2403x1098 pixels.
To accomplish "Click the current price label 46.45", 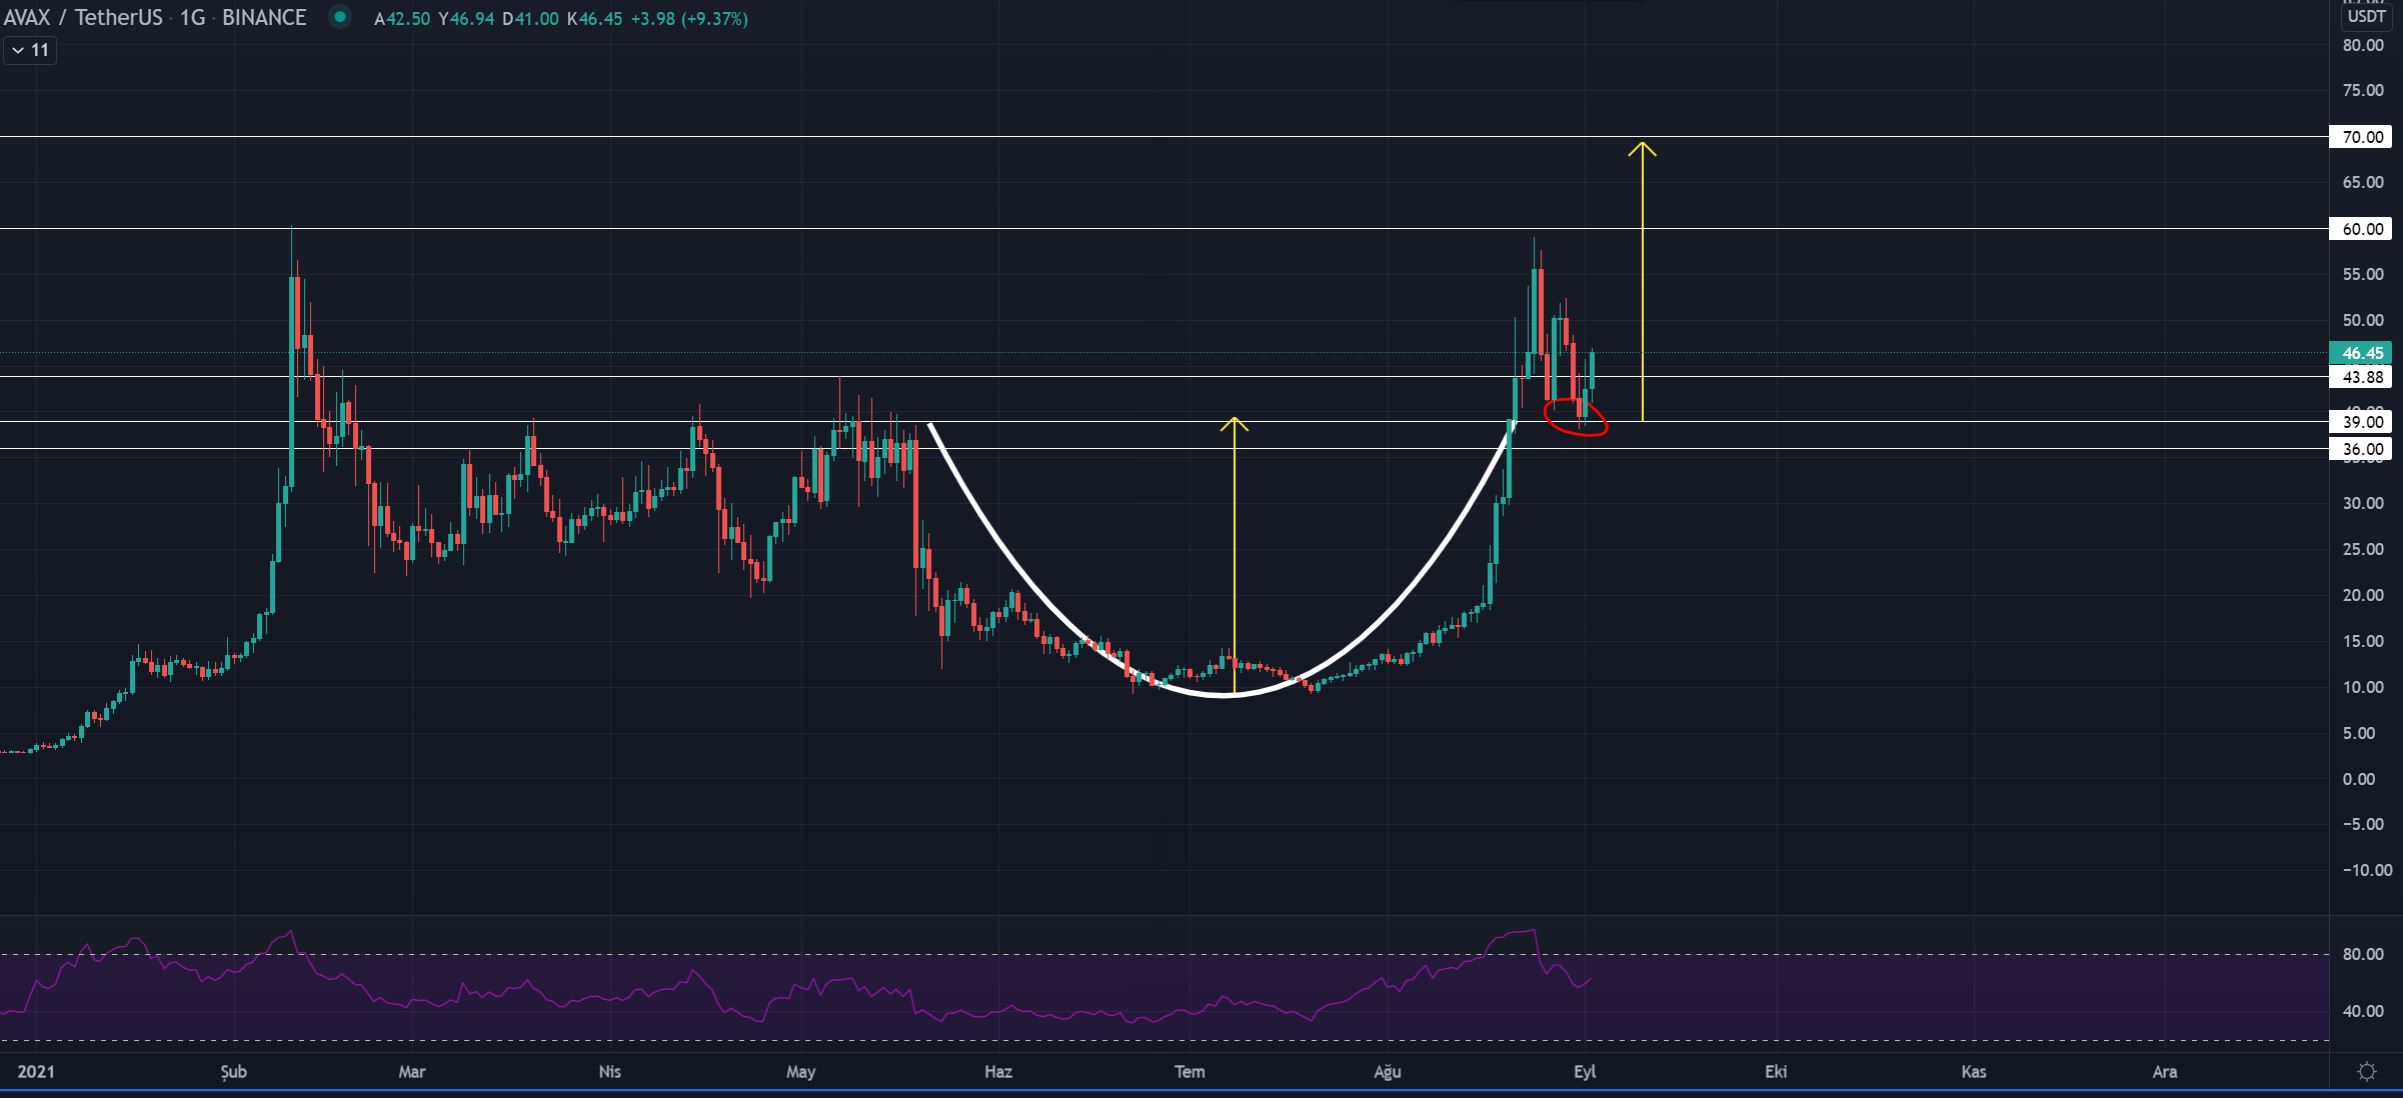I will pos(2361,353).
